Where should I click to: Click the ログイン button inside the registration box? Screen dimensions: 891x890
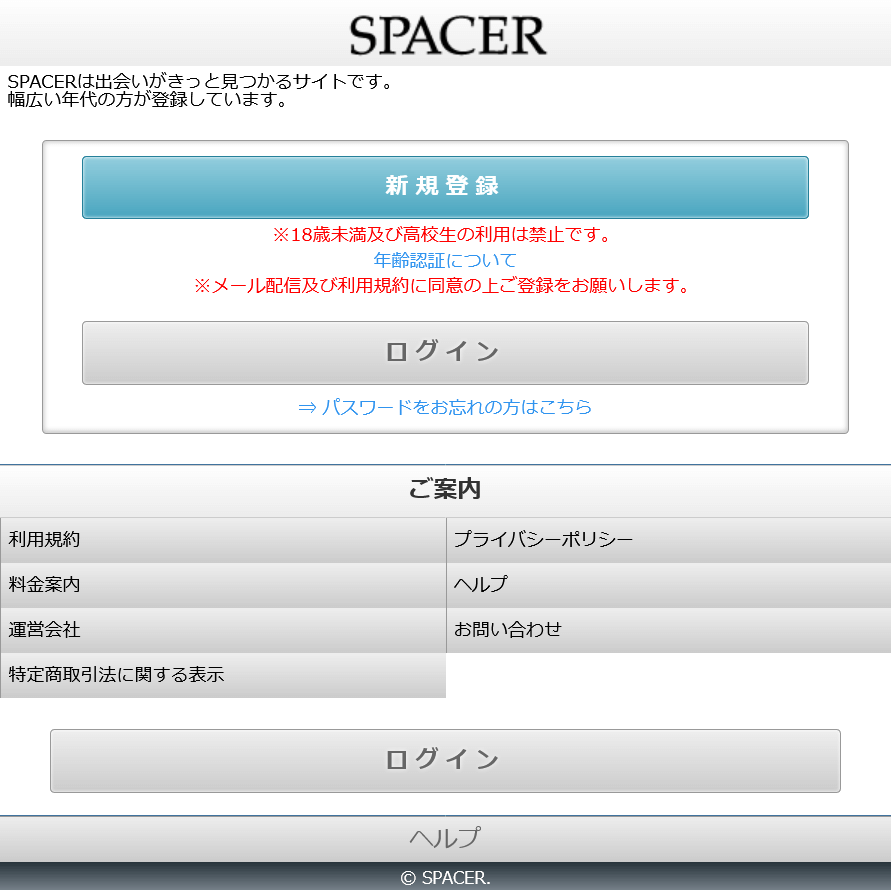coord(445,352)
